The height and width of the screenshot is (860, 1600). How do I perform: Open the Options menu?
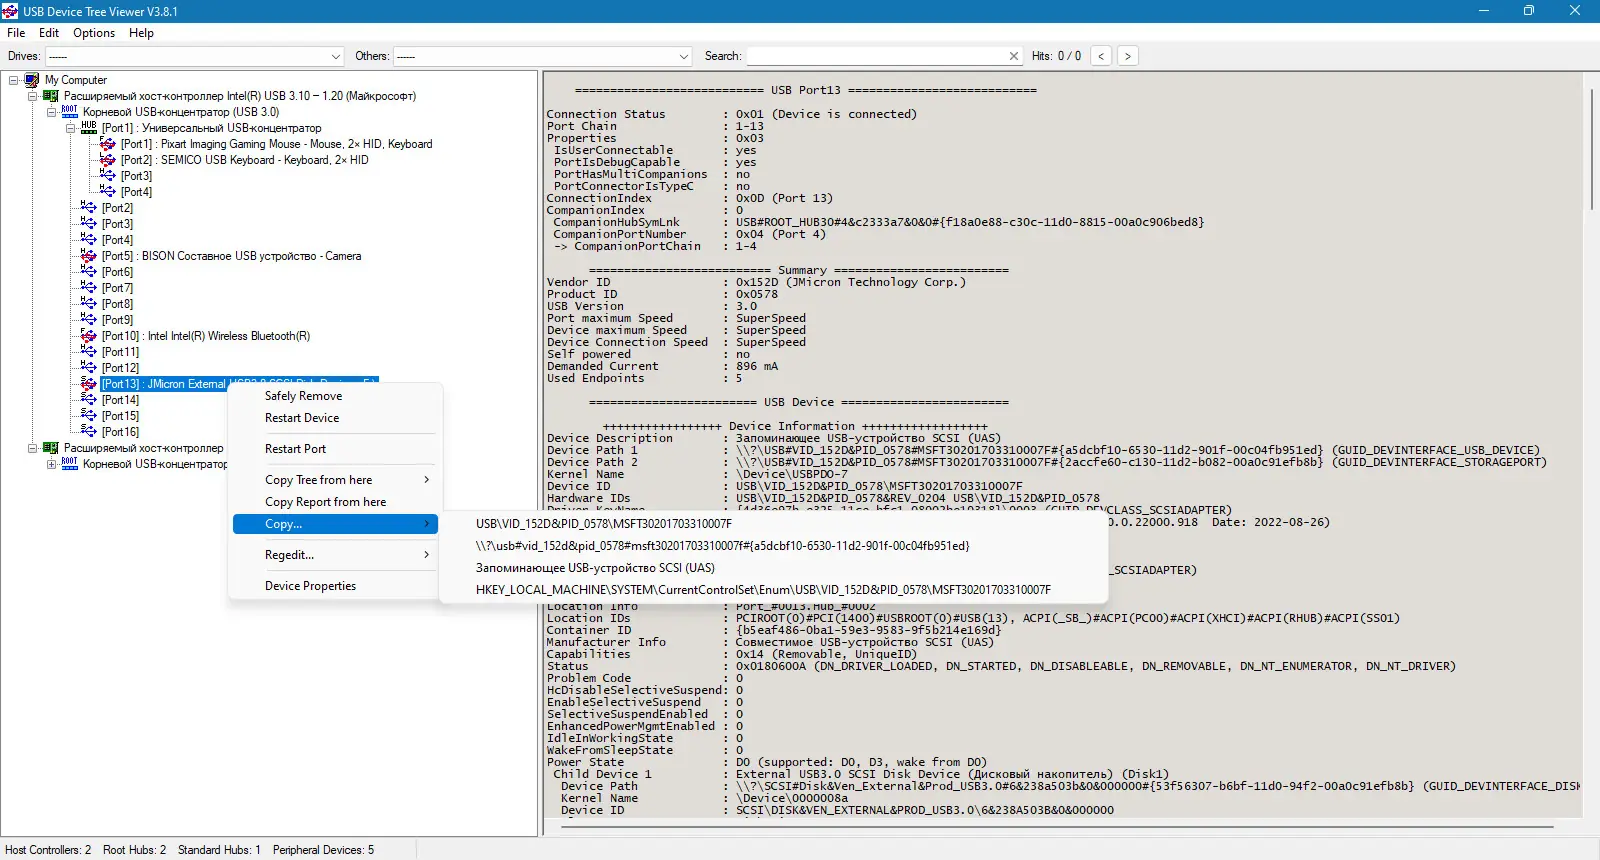click(94, 33)
